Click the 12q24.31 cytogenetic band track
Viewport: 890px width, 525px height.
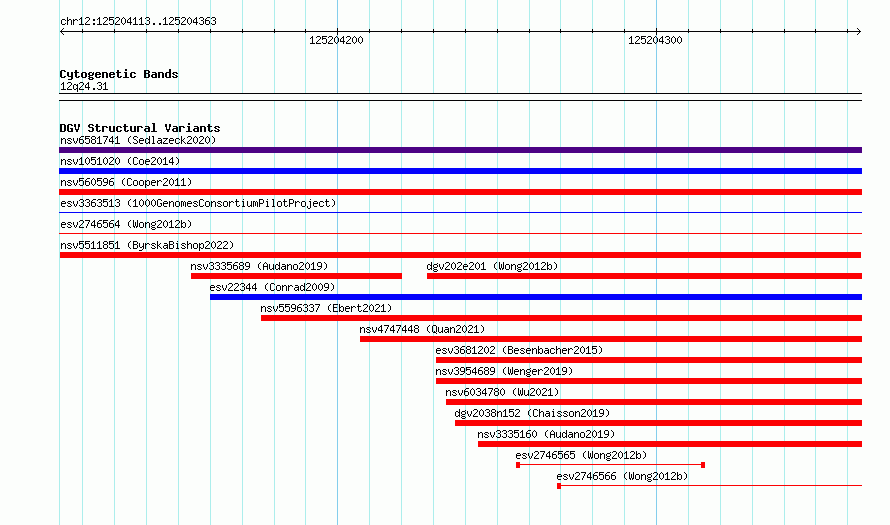pos(460,97)
